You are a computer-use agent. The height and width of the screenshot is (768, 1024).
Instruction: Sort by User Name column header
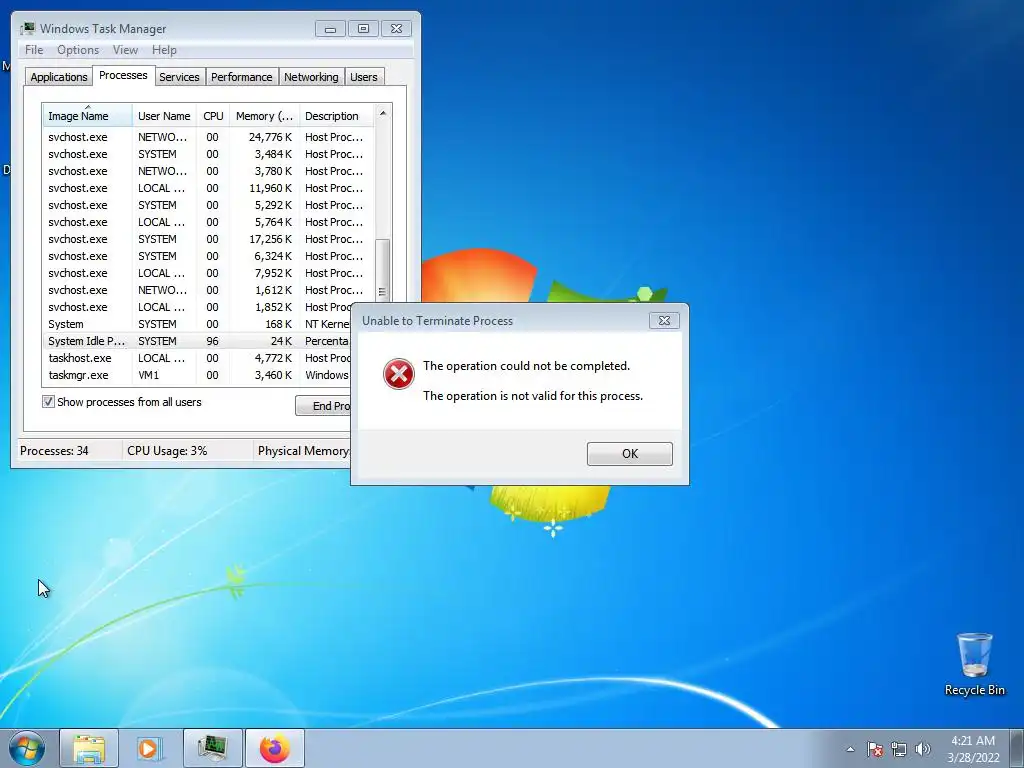164,116
